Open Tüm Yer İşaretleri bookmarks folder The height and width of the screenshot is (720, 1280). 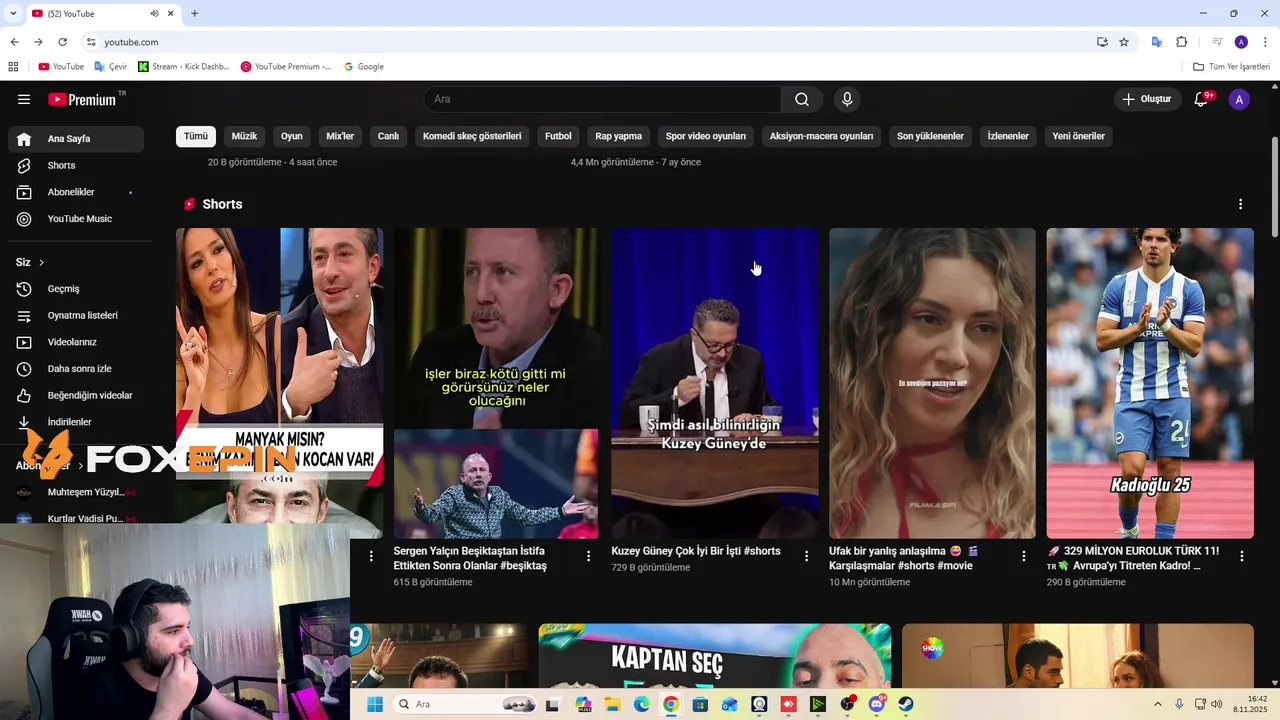(1232, 67)
